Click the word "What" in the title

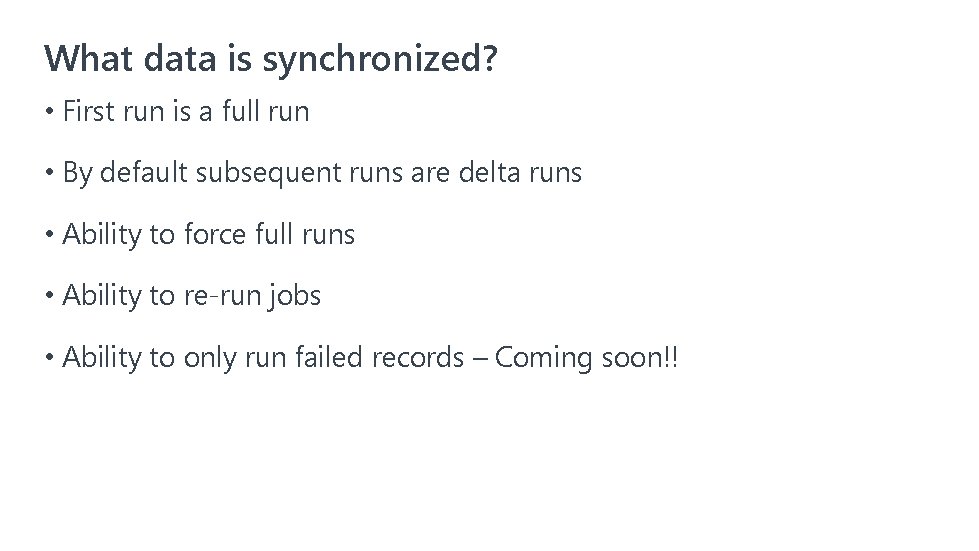[89, 59]
